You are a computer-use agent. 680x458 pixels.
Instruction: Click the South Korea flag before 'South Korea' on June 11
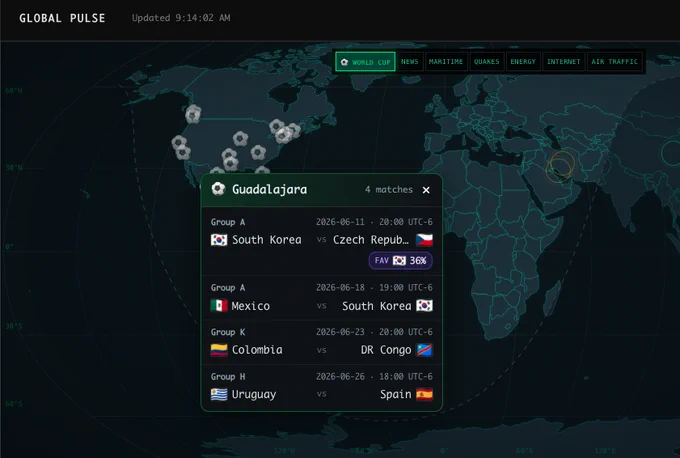[x=219, y=240]
